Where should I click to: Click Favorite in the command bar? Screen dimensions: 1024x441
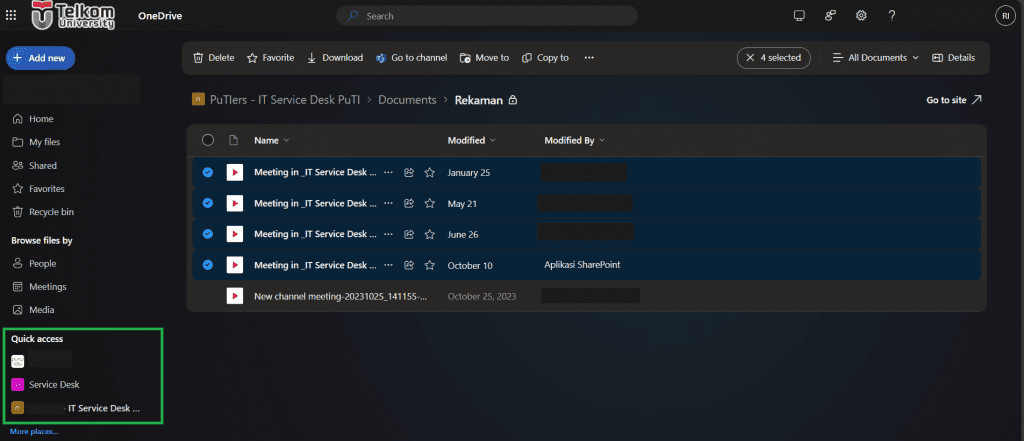pos(270,57)
